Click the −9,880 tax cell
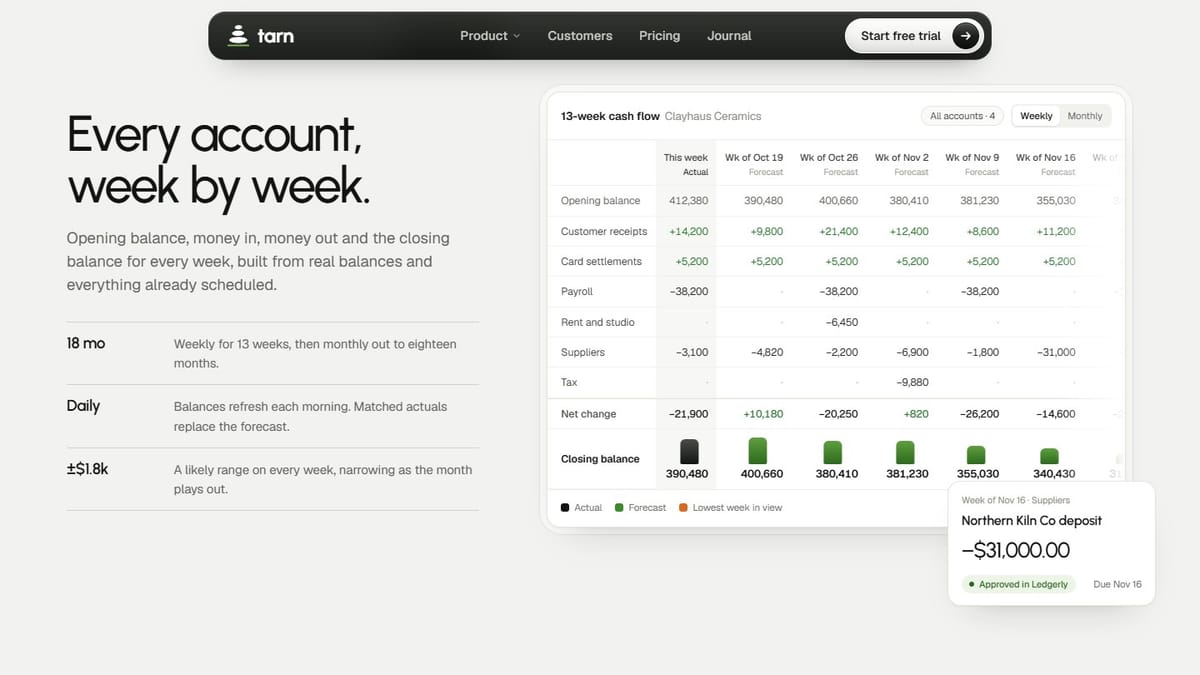Image resolution: width=1200 pixels, height=675 pixels. pyautogui.click(x=912, y=382)
